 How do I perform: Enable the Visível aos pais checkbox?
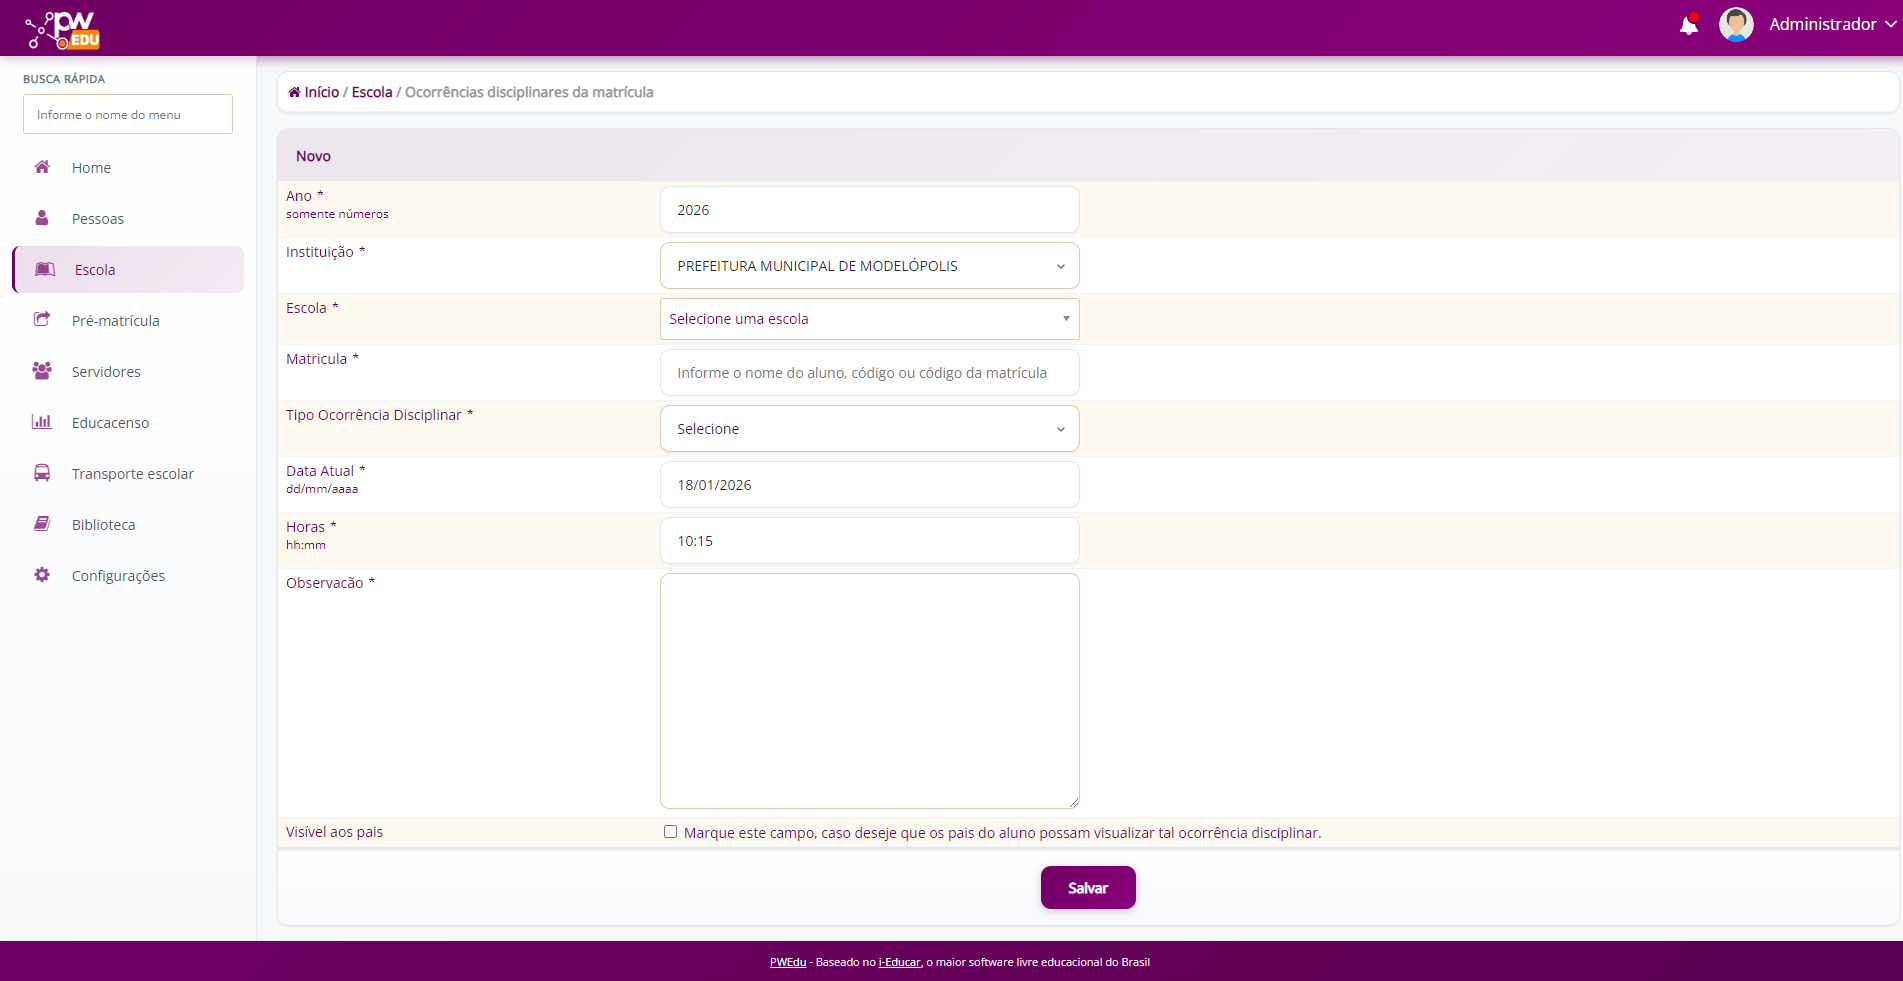coord(670,832)
